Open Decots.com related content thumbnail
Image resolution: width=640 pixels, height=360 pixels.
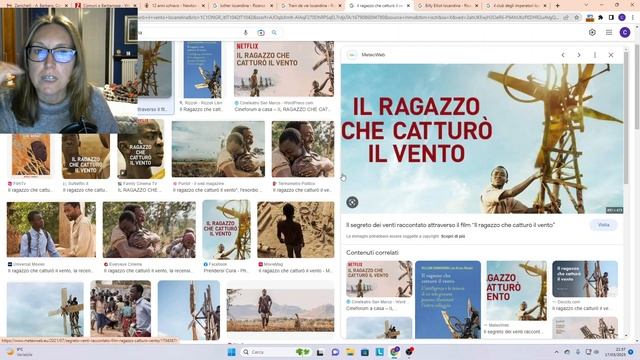585,279
